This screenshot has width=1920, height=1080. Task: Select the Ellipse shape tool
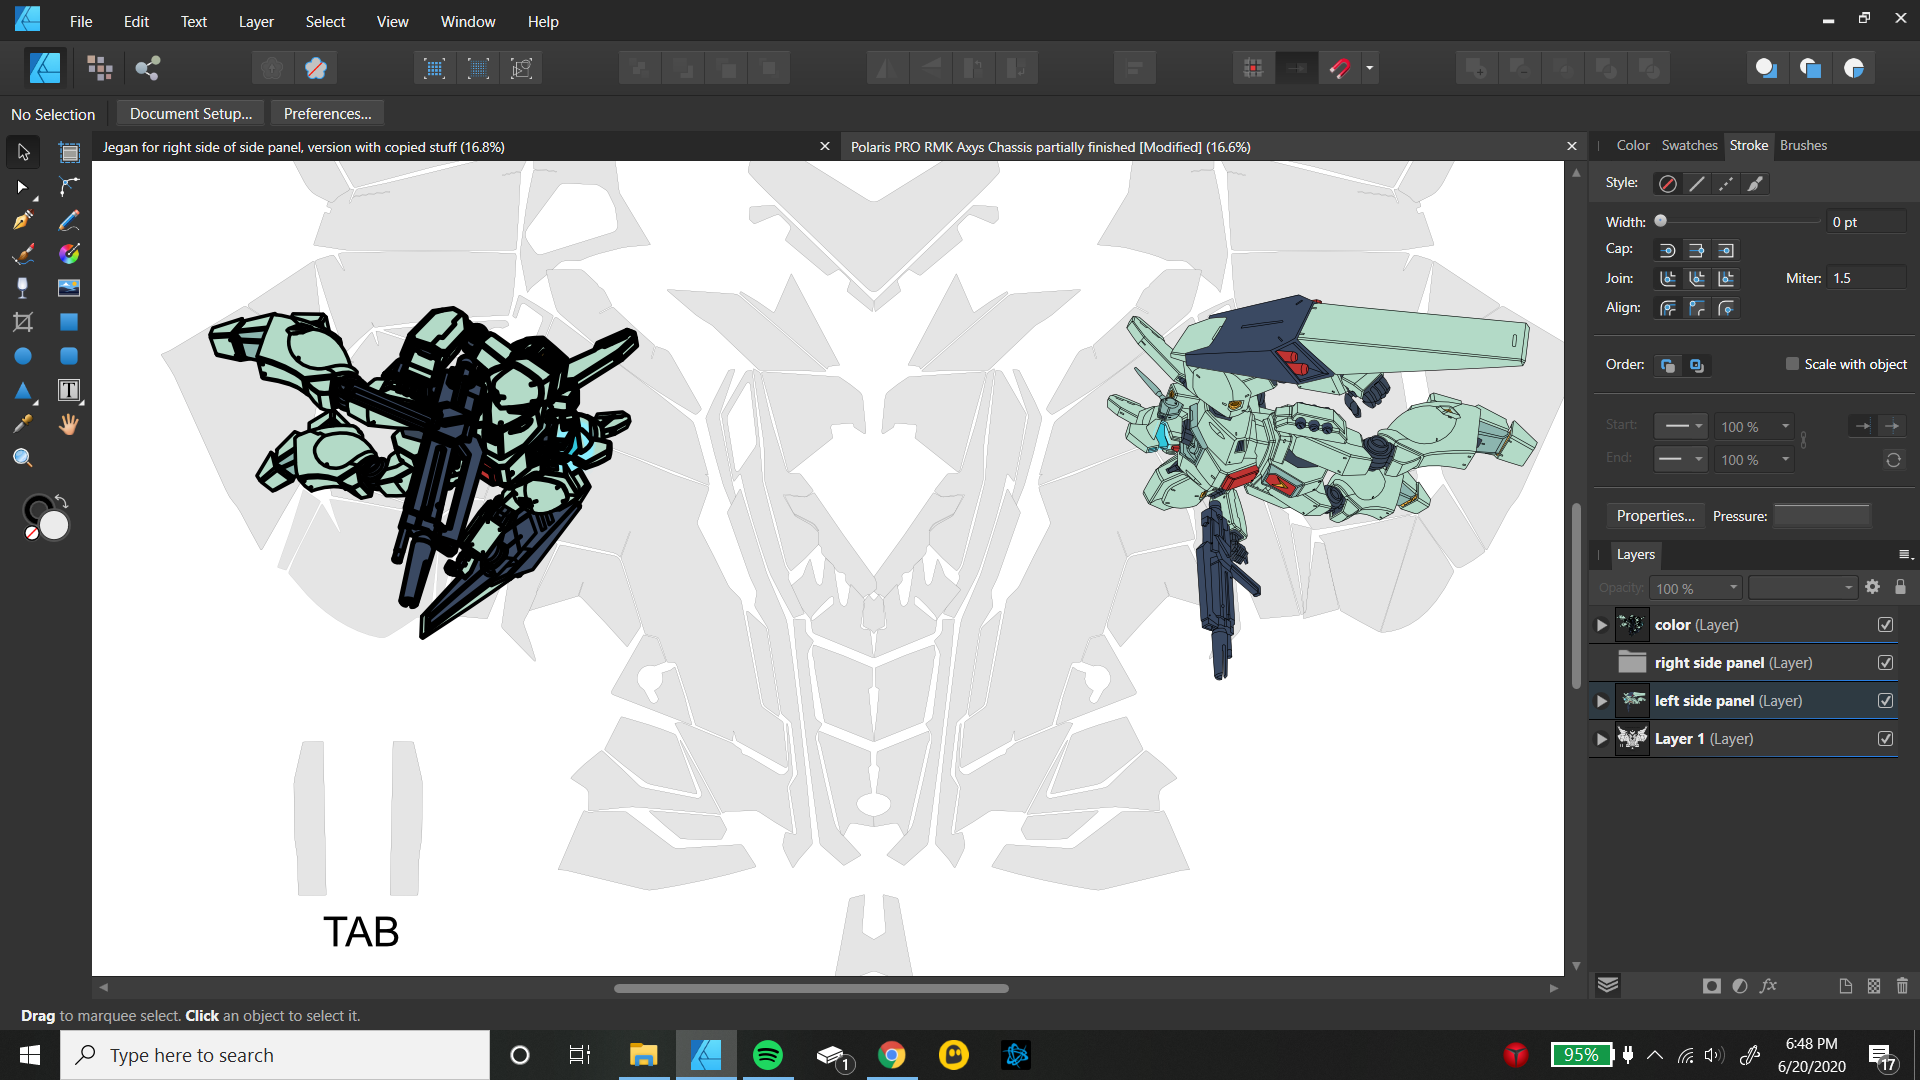click(x=23, y=356)
